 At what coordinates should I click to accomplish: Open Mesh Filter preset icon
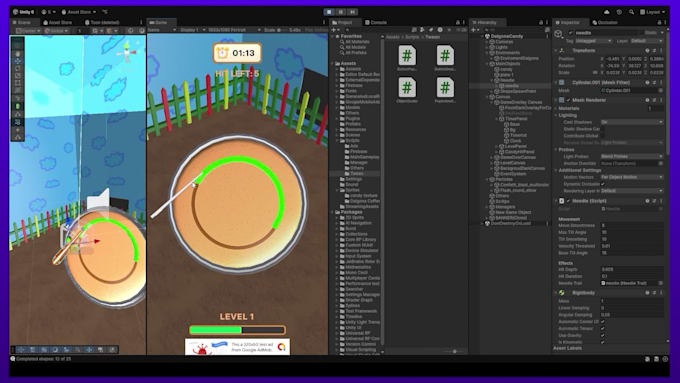(x=654, y=82)
